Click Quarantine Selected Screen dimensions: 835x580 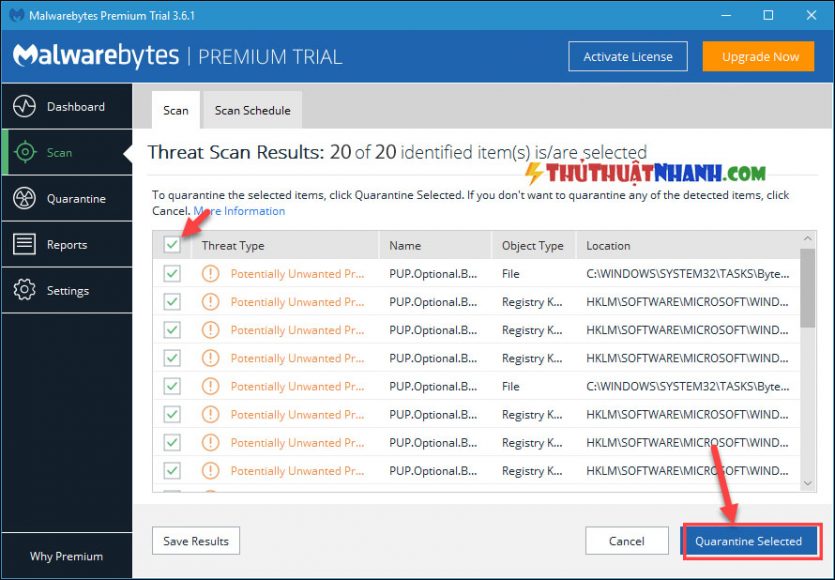click(x=751, y=540)
